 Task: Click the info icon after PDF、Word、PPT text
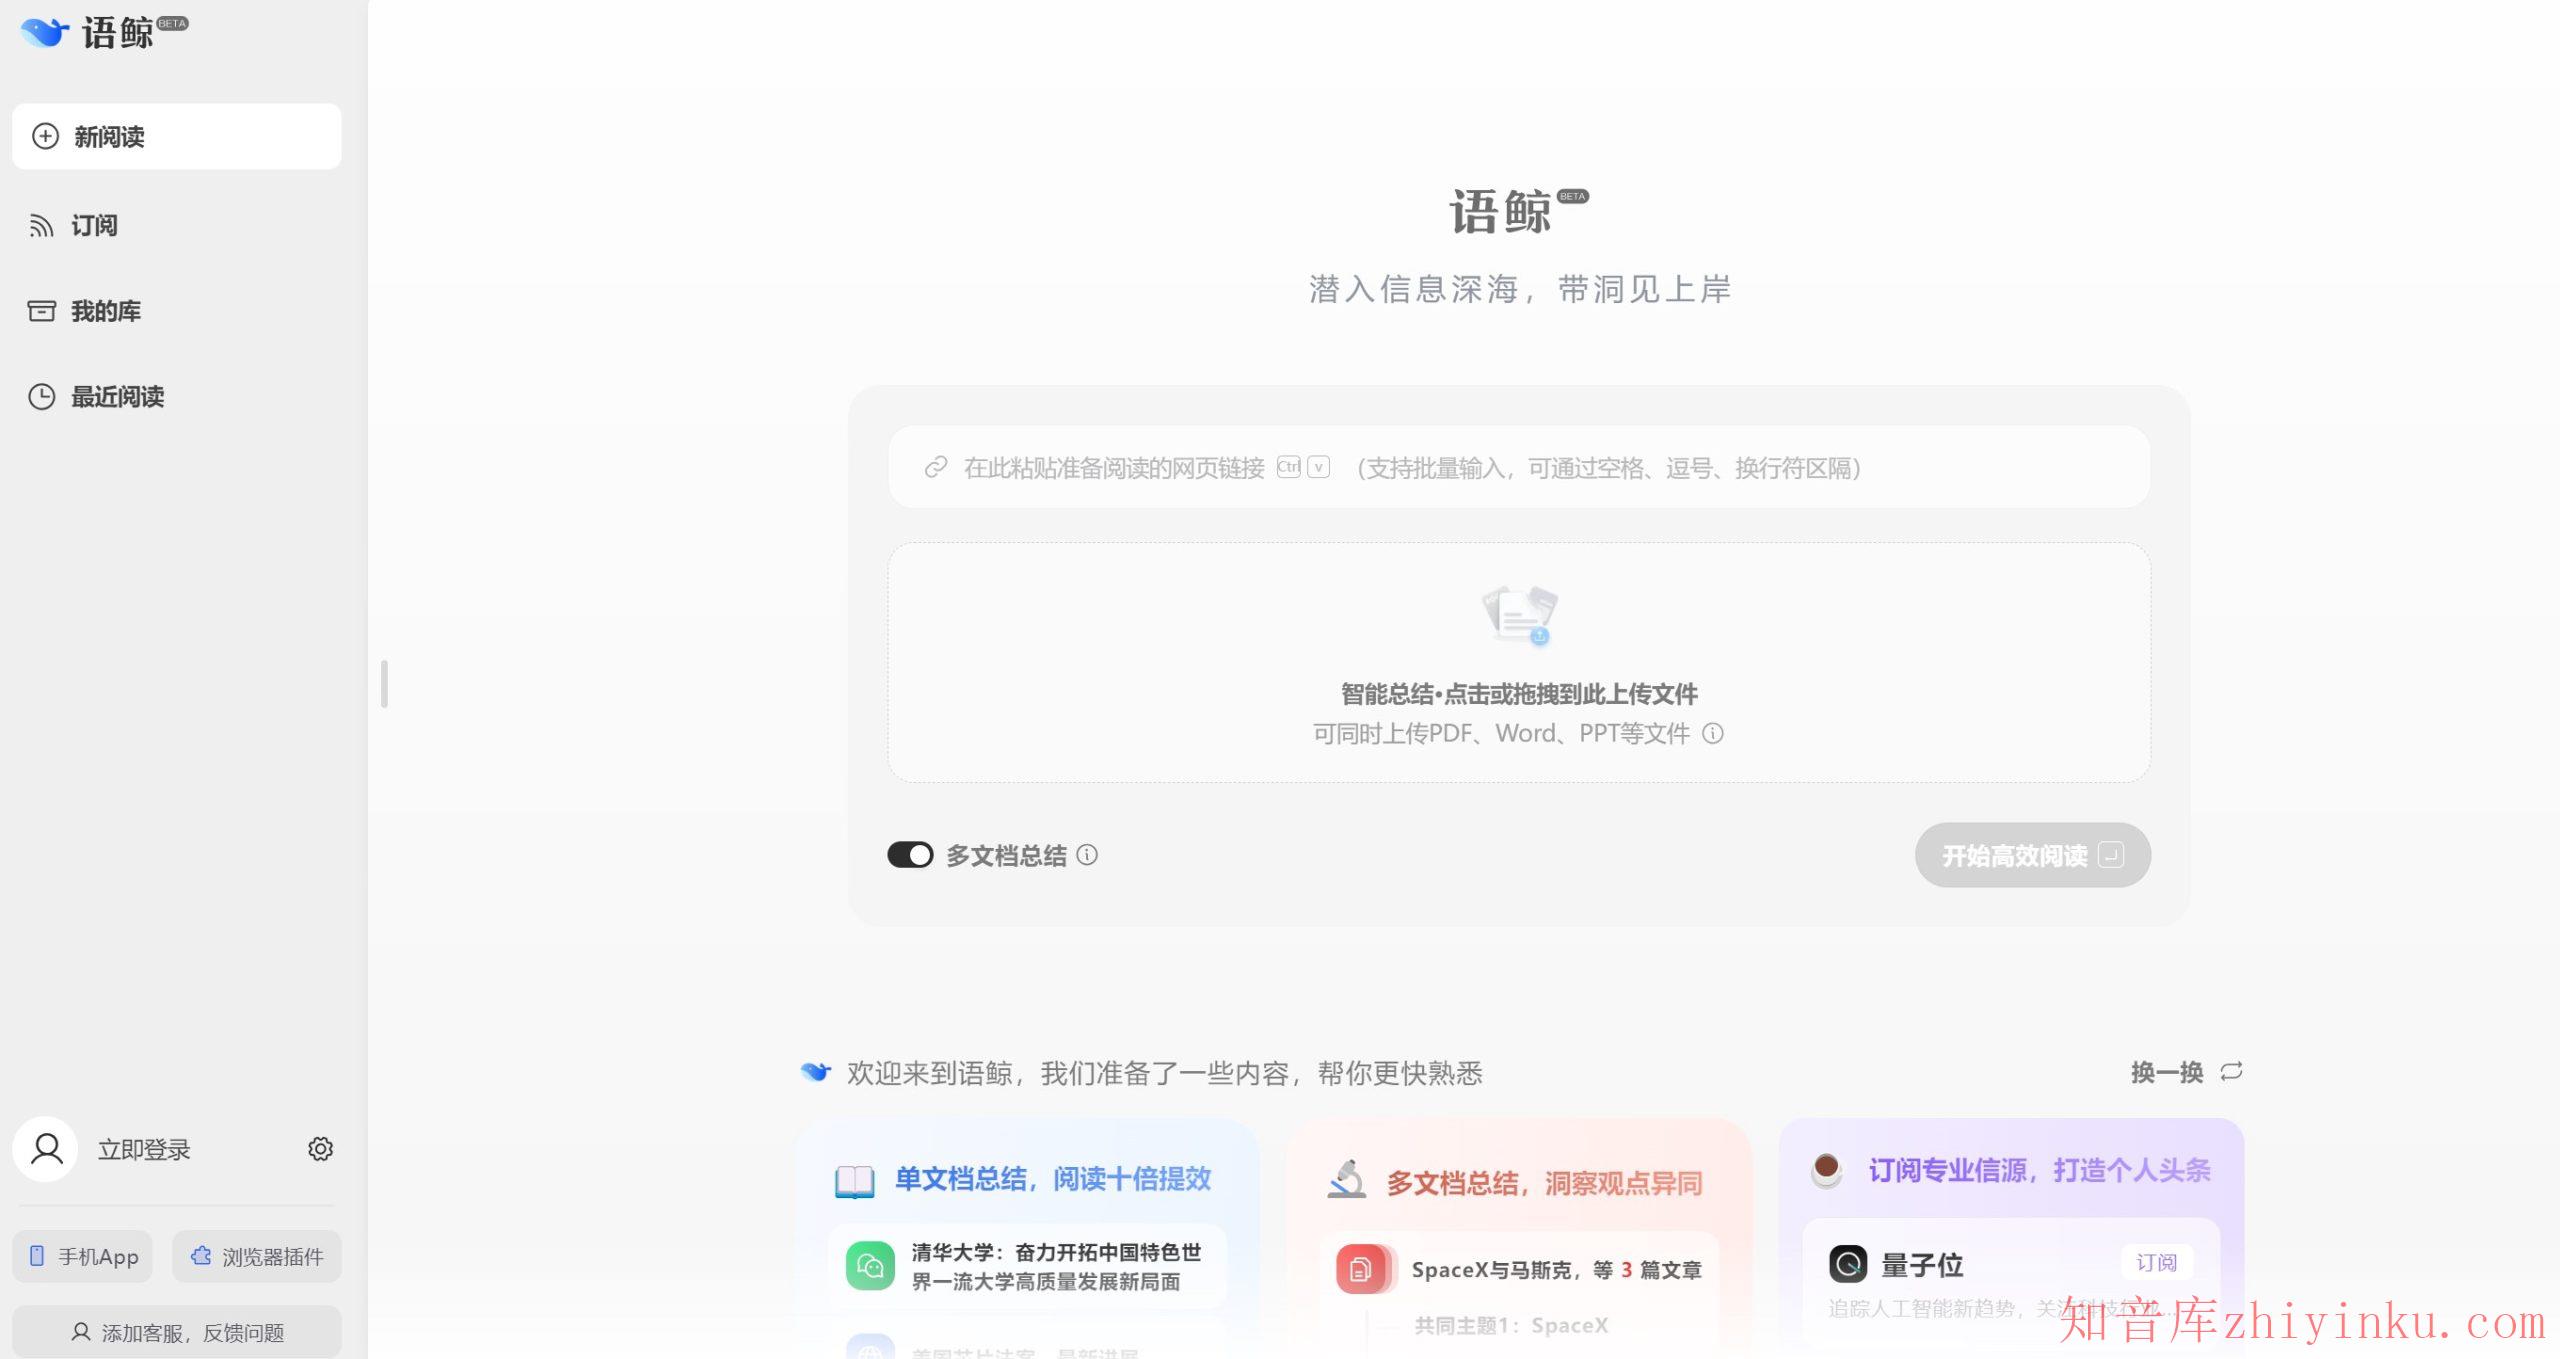(x=1712, y=733)
